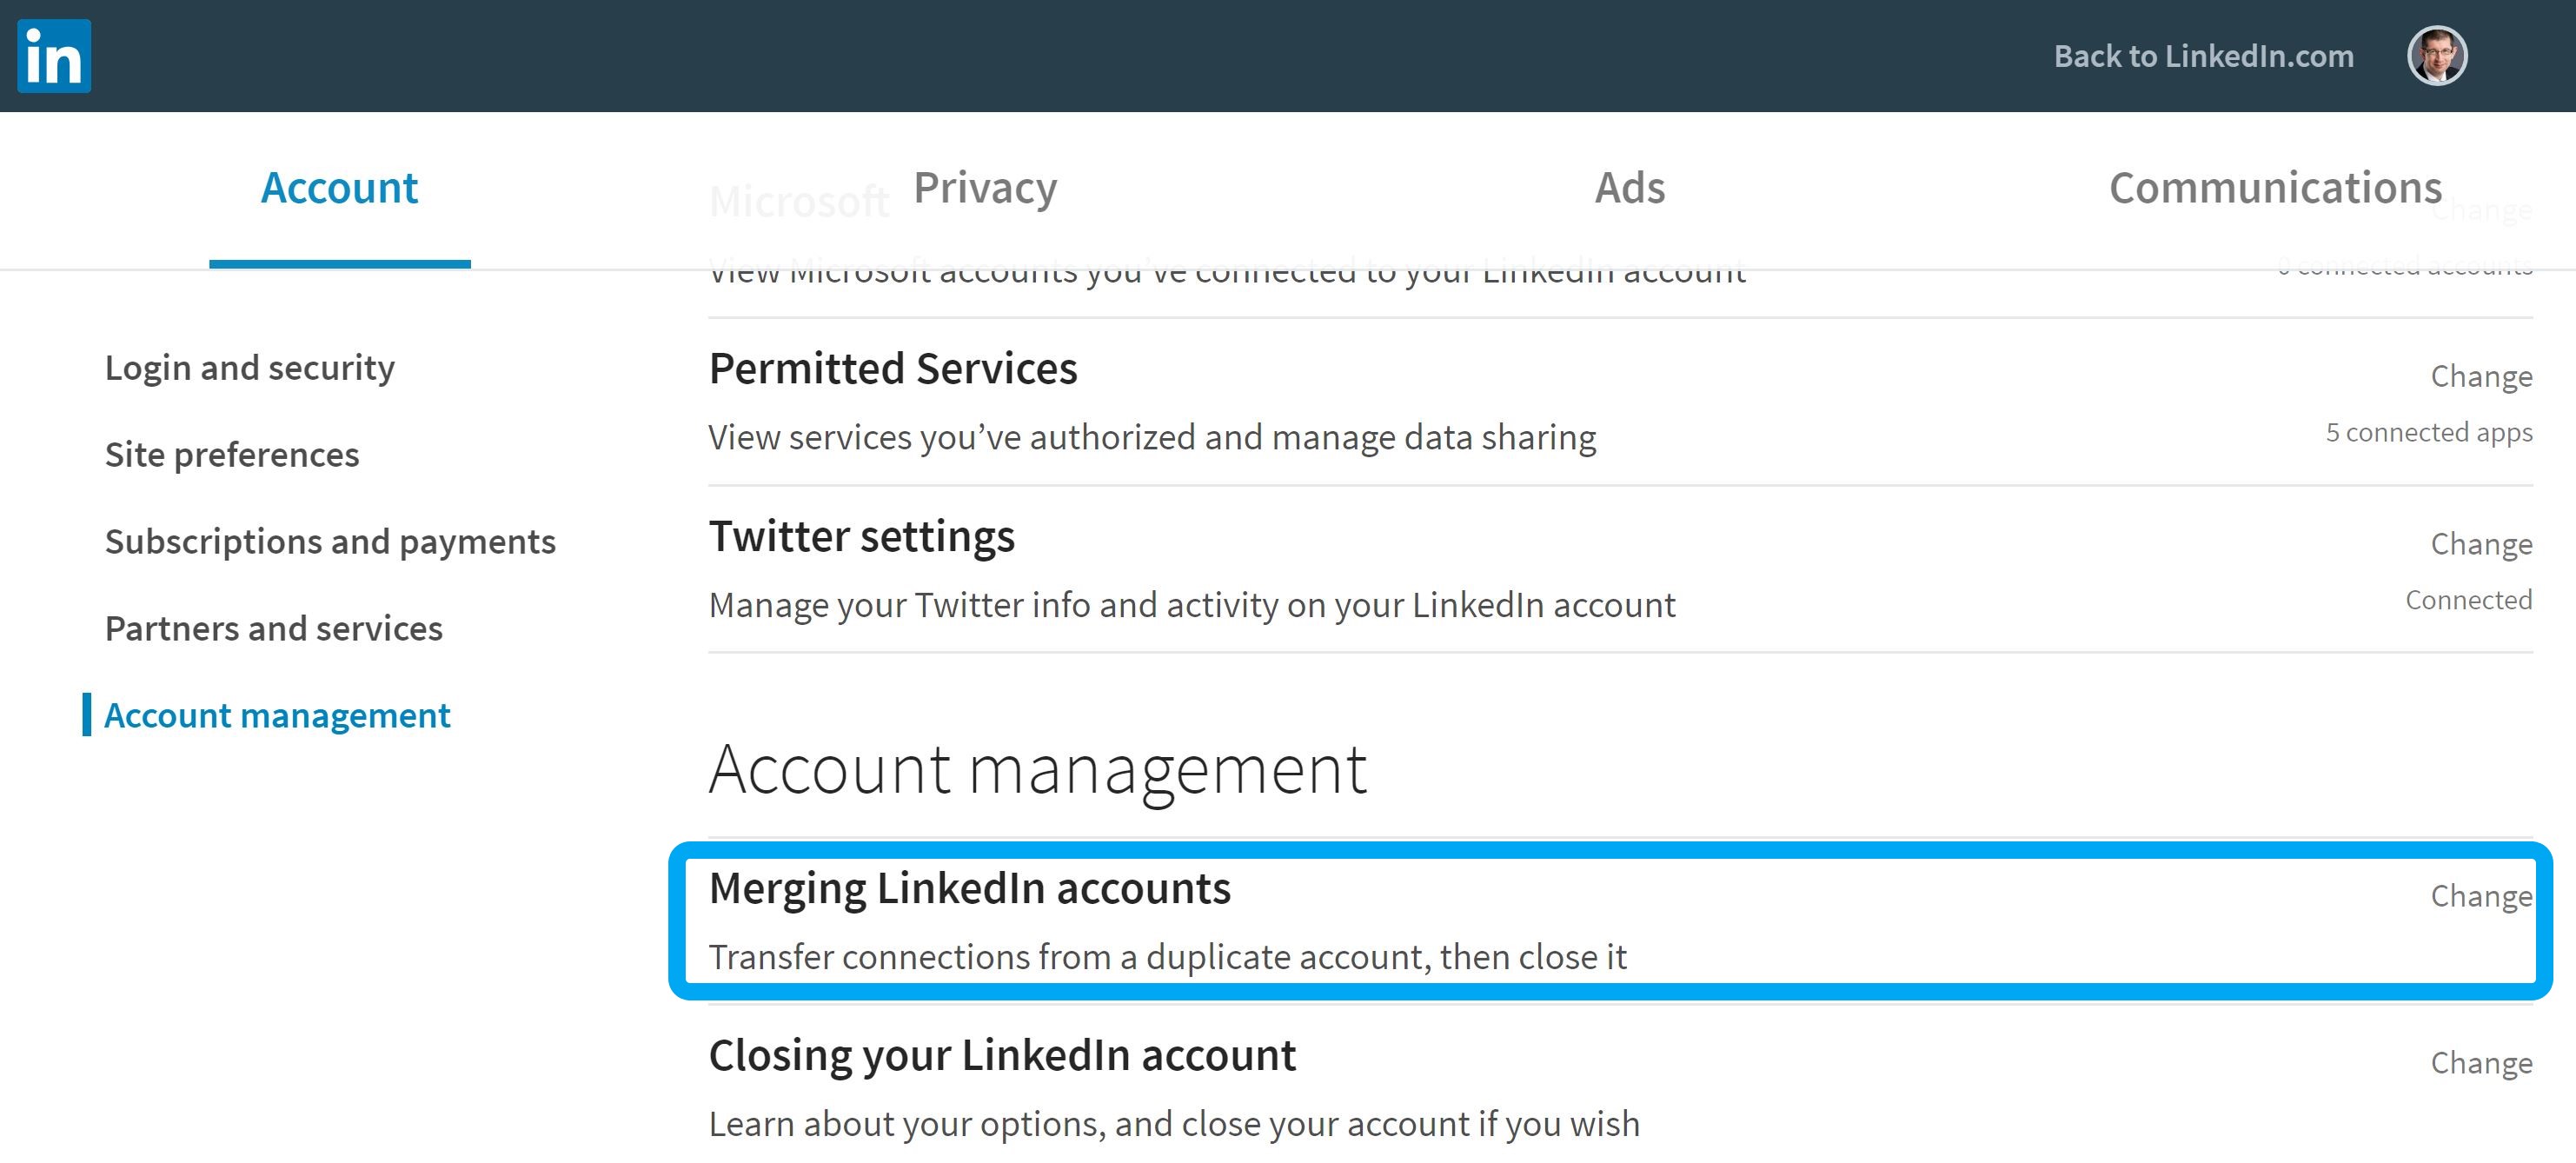Click Change for Merging LinkedIn accounts
Viewport: 2576px width, 1163px height.
point(2479,894)
